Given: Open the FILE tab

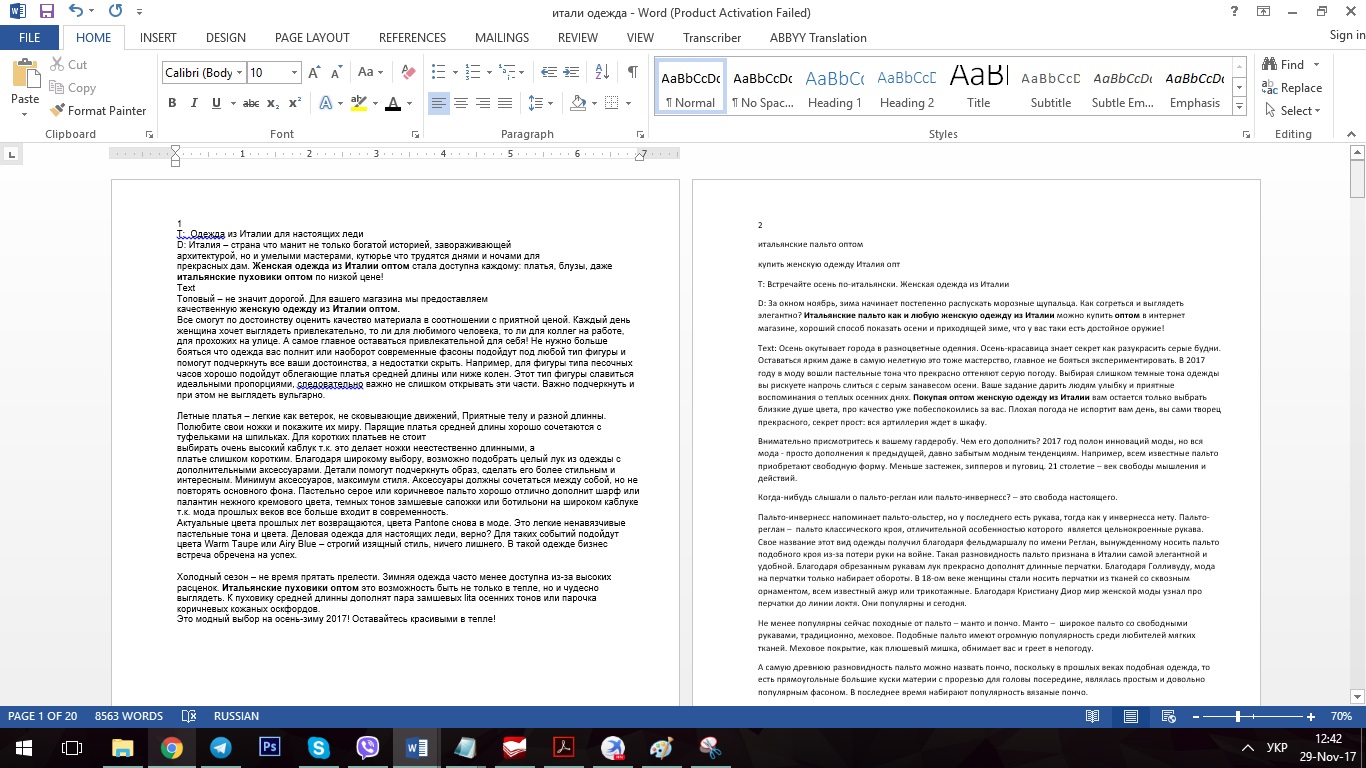Looking at the screenshot, I should (30, 38).
